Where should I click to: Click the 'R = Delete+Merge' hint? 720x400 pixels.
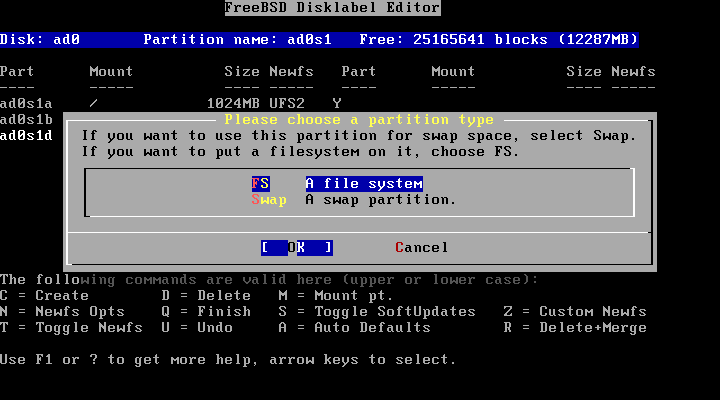point(575,328)
